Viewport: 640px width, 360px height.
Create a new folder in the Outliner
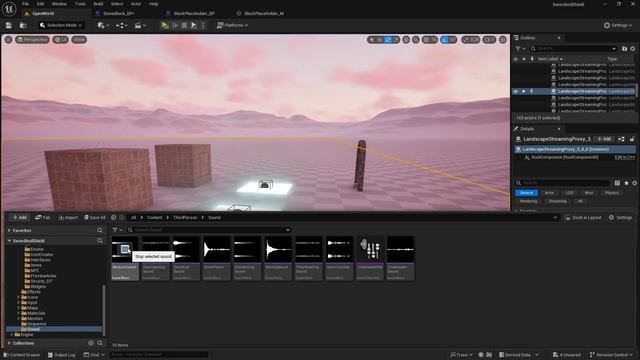coord(624,49)
